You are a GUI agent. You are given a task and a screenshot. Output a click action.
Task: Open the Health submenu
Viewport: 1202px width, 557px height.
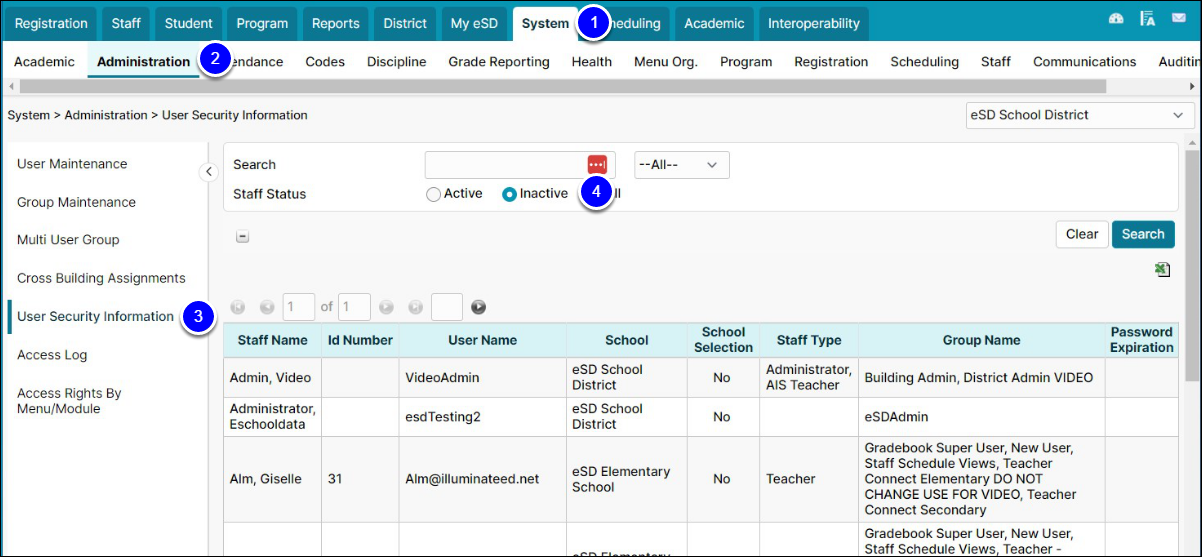click(592, 62)
